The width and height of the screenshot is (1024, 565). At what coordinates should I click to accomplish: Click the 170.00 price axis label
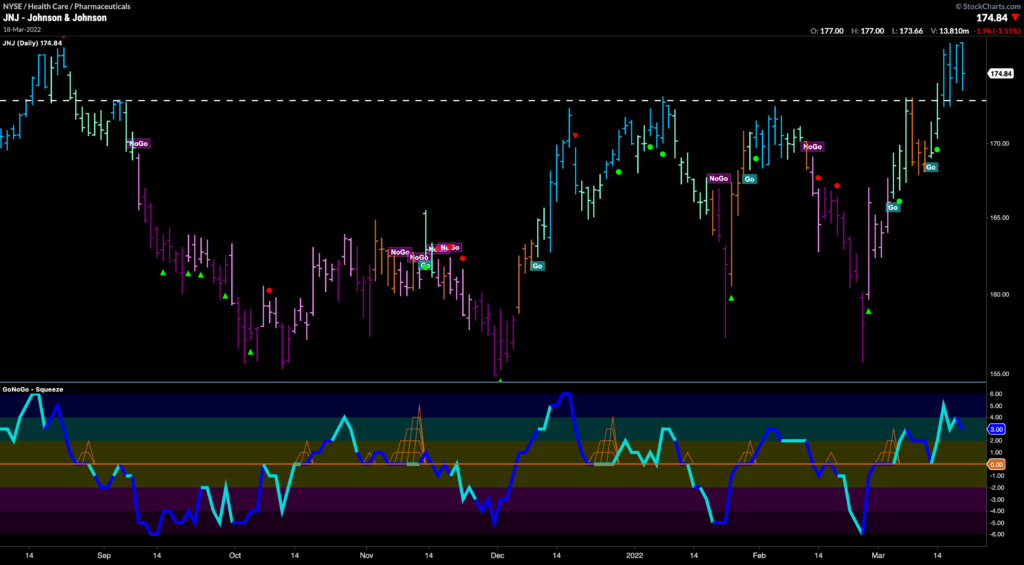(999, 143)
